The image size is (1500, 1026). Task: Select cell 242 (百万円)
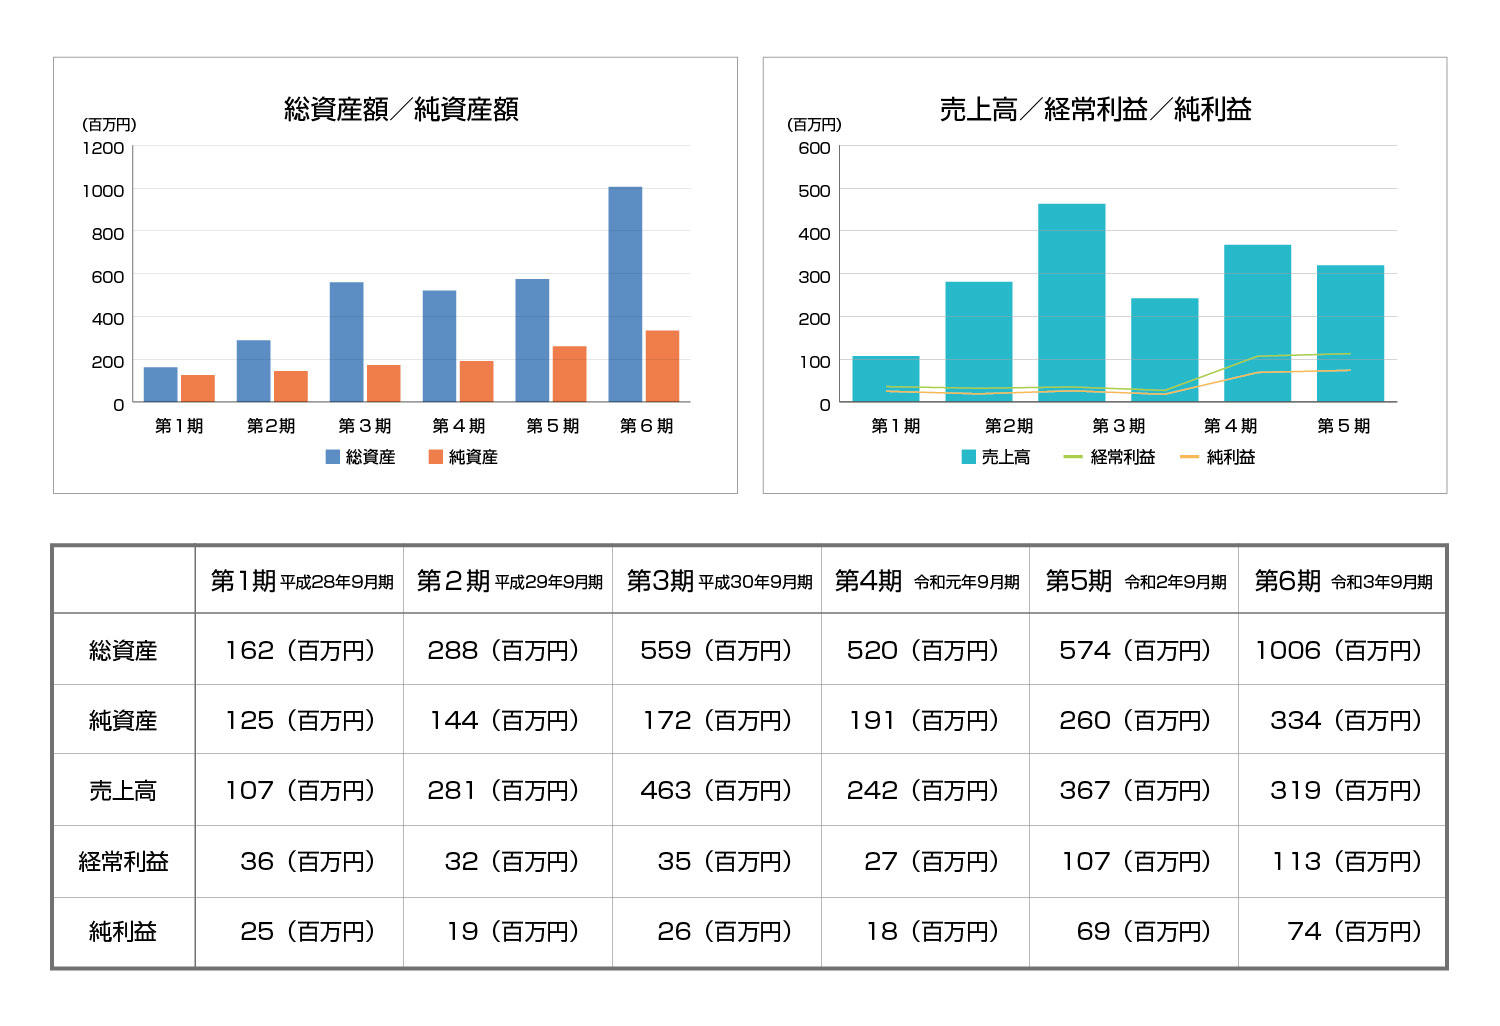926,790
